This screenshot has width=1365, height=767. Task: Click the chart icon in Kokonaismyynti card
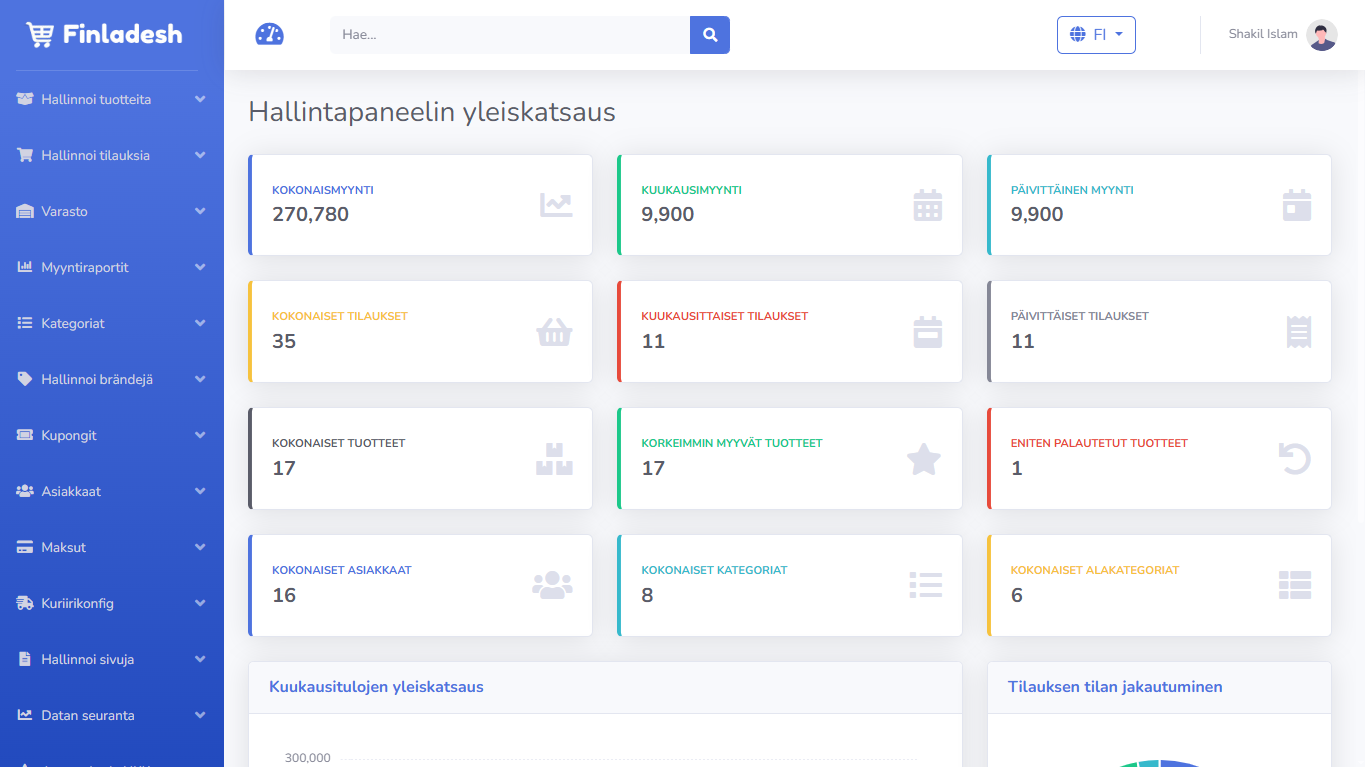pyautogui.click(x=556, y=205)
